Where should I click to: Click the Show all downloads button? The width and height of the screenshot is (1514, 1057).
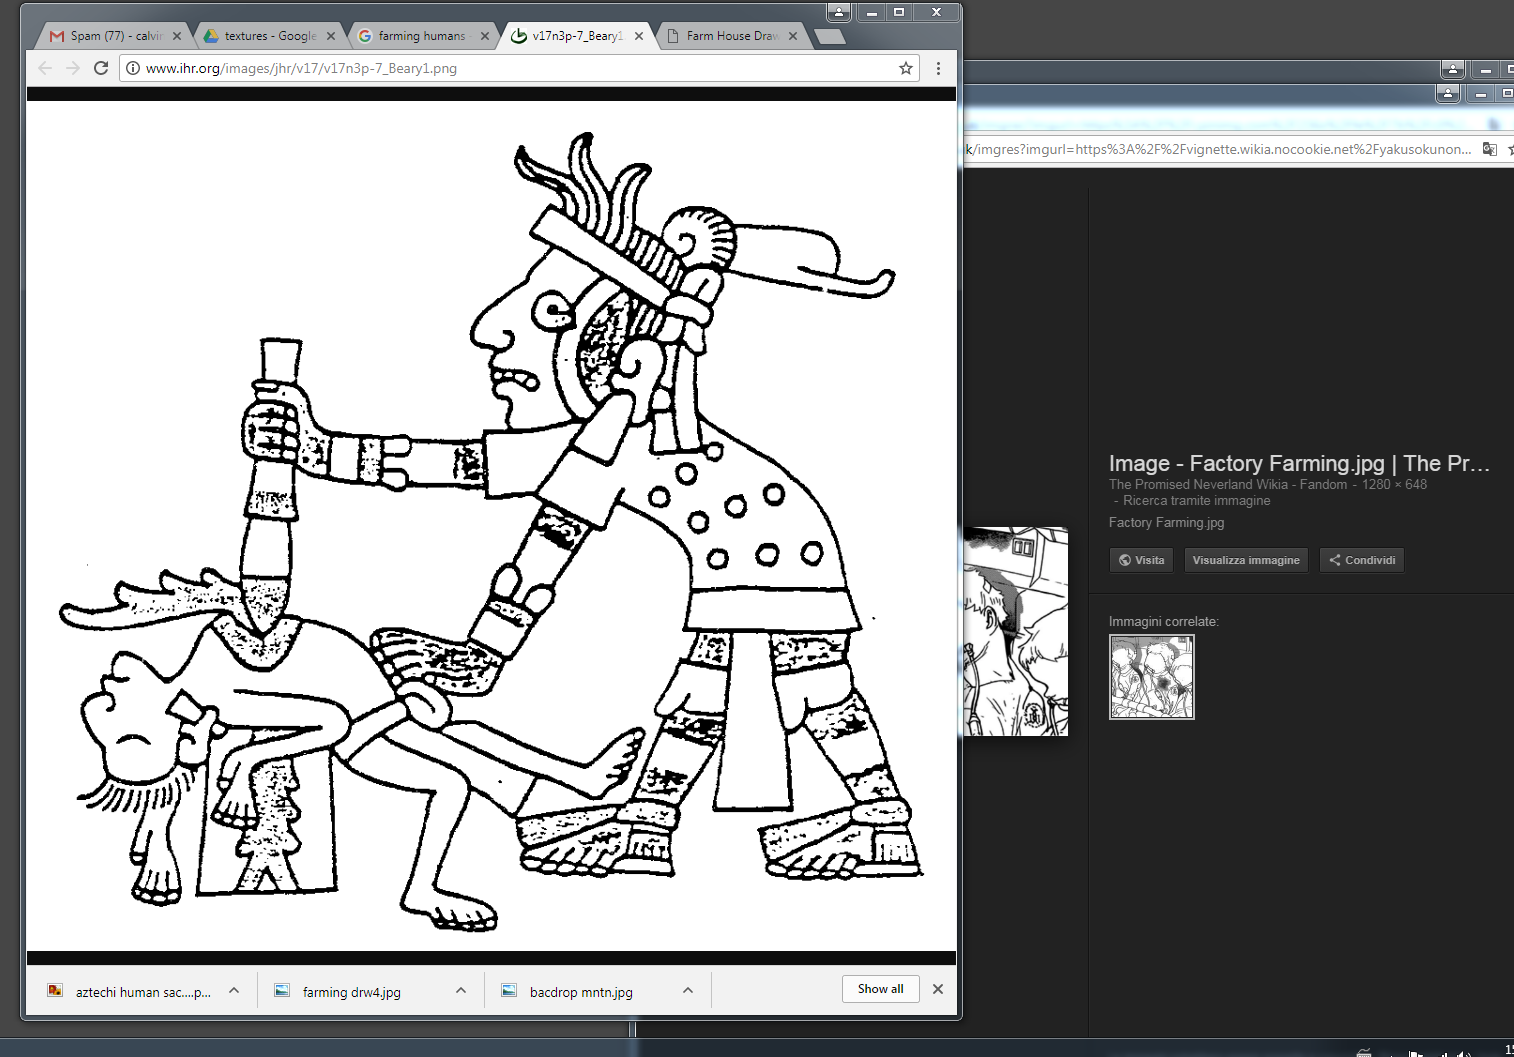coord(880,989)
